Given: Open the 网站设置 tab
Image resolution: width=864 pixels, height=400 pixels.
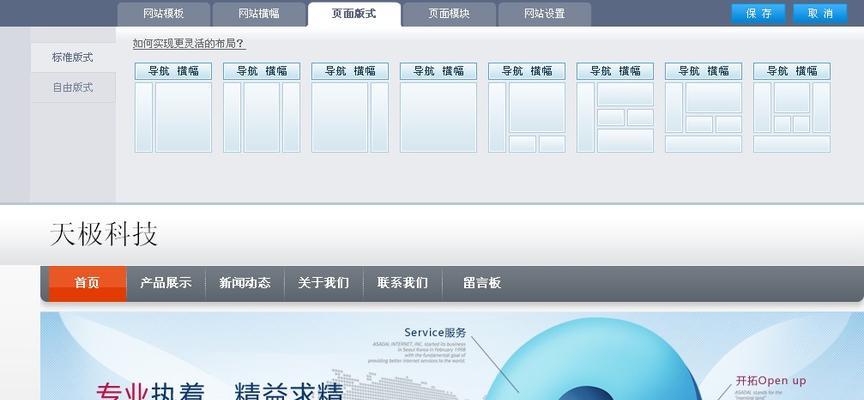Looking at the screenshot, I should (x=544, y=14).
